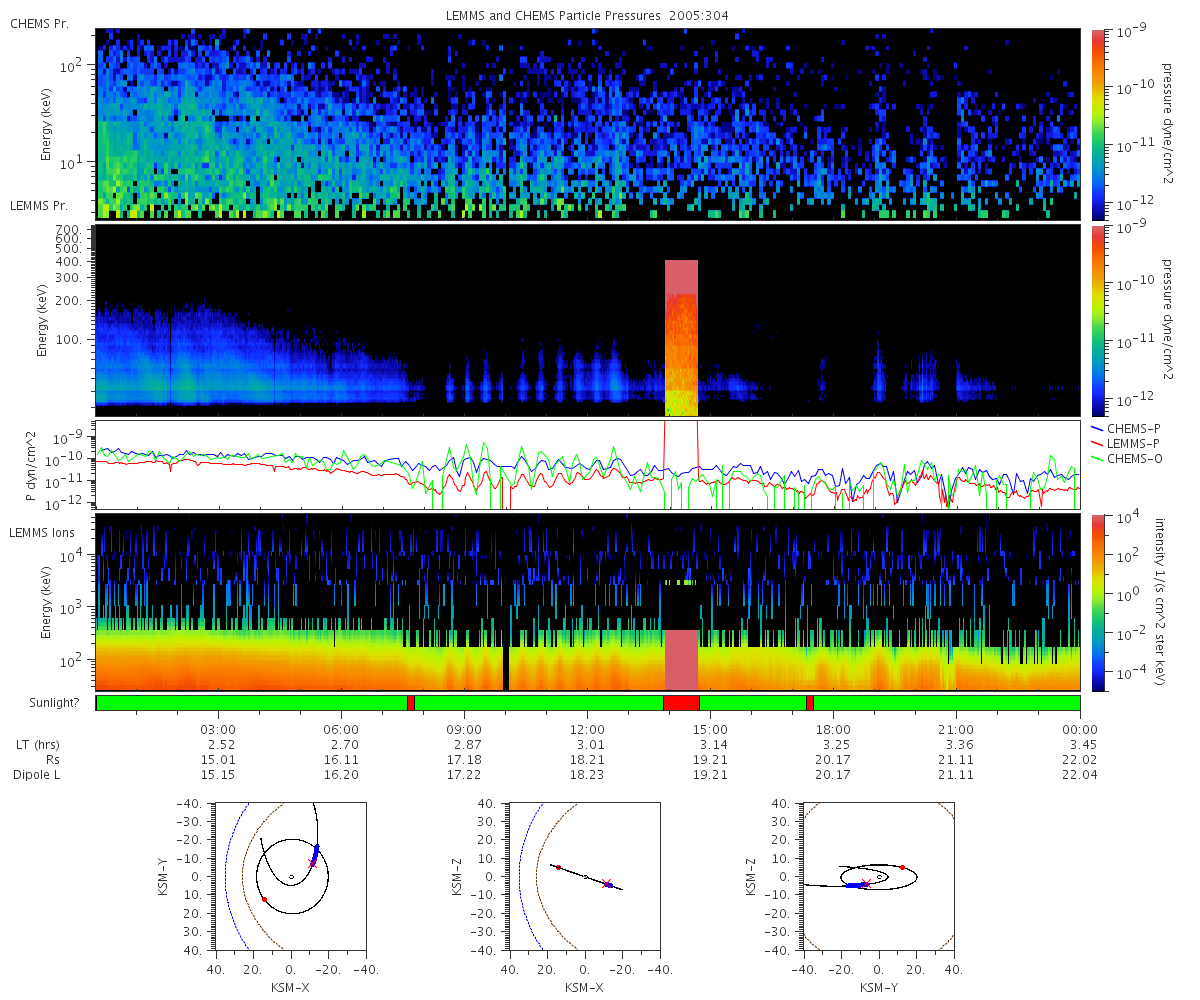Viewport: 1200px width, 1000px height.
Task: Click the Rs value 17.18
Action: tap(464, 760)
